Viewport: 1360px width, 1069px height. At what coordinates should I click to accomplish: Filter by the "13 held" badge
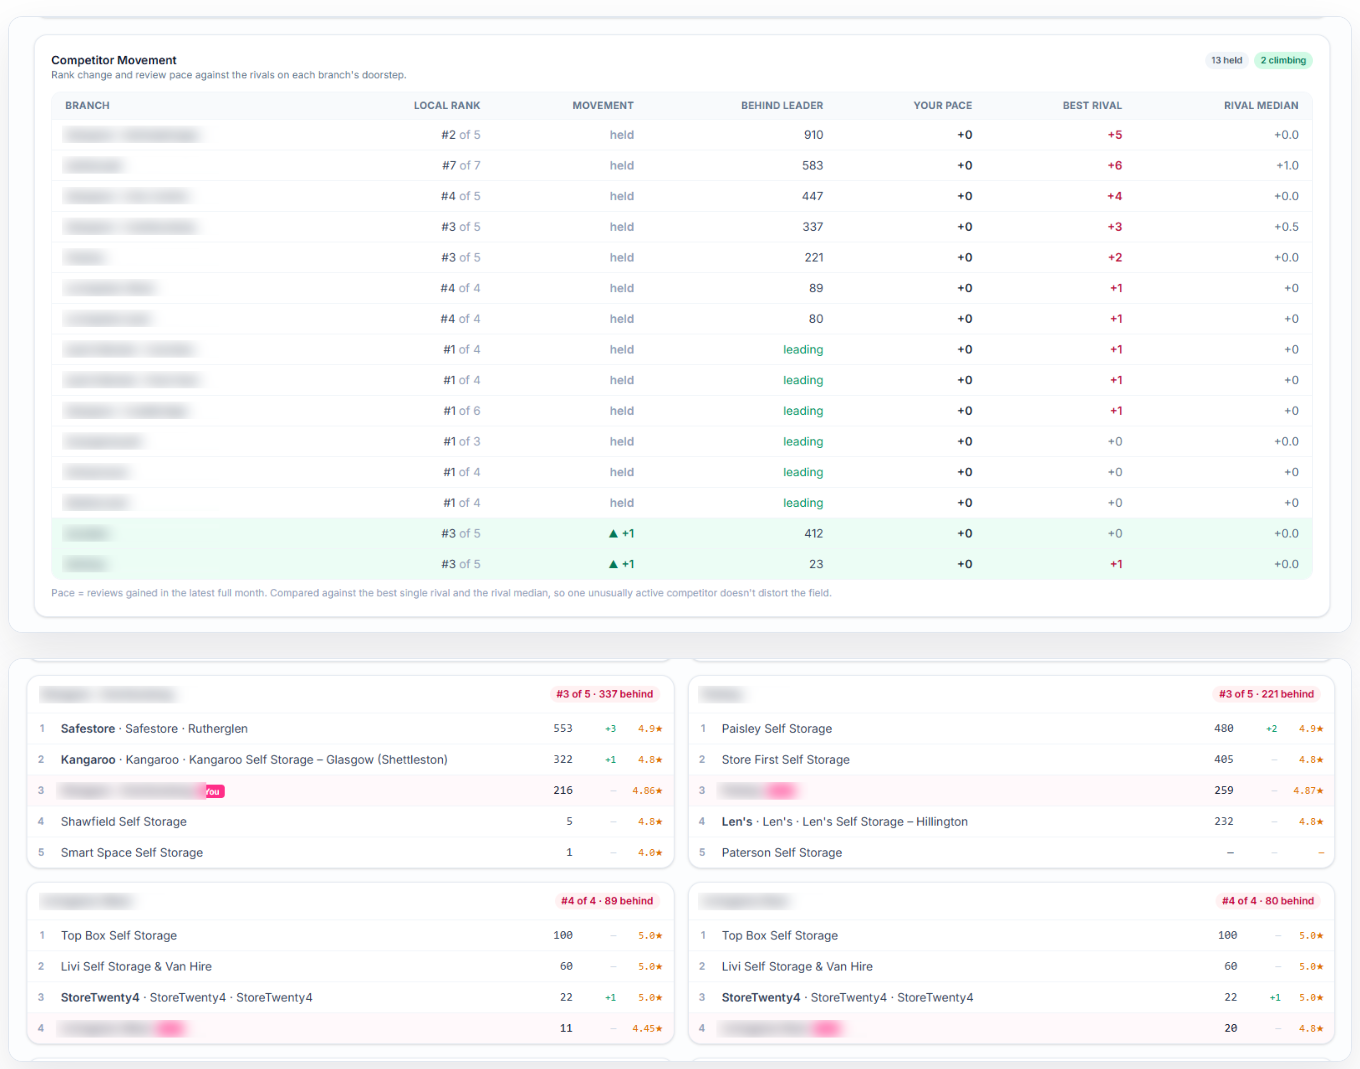point(1226,60)
